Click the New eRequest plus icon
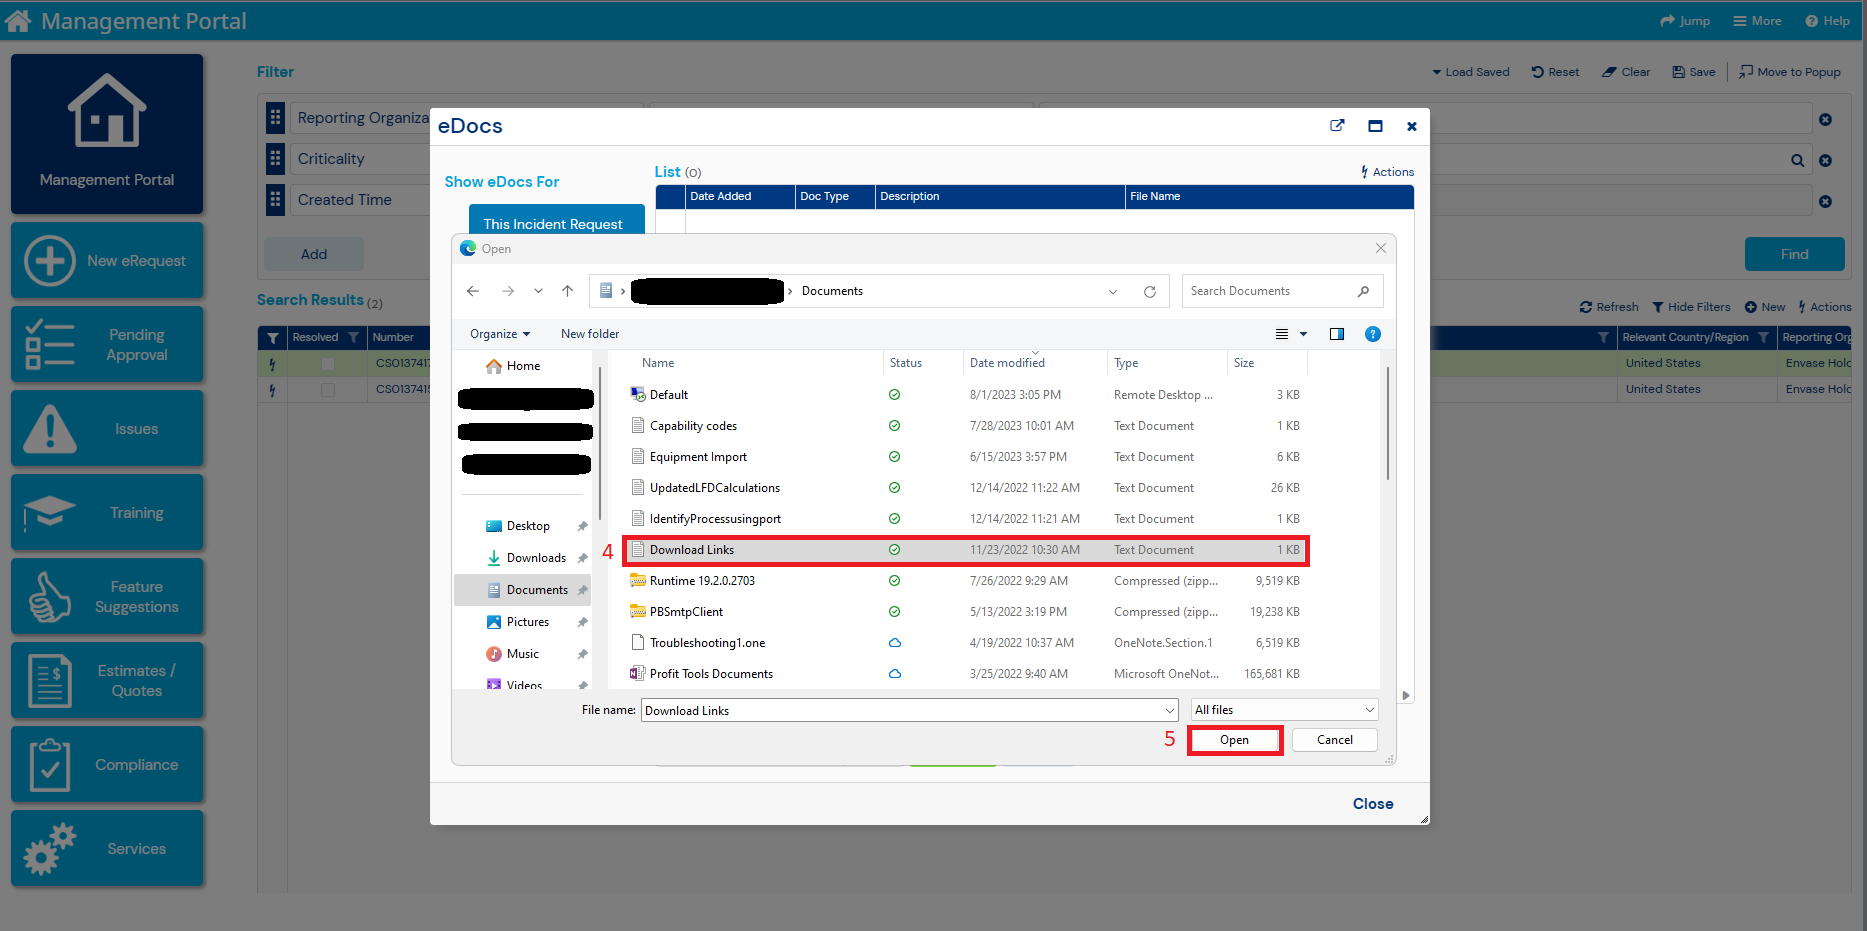Screen dimensions: 1867x931 48,260
